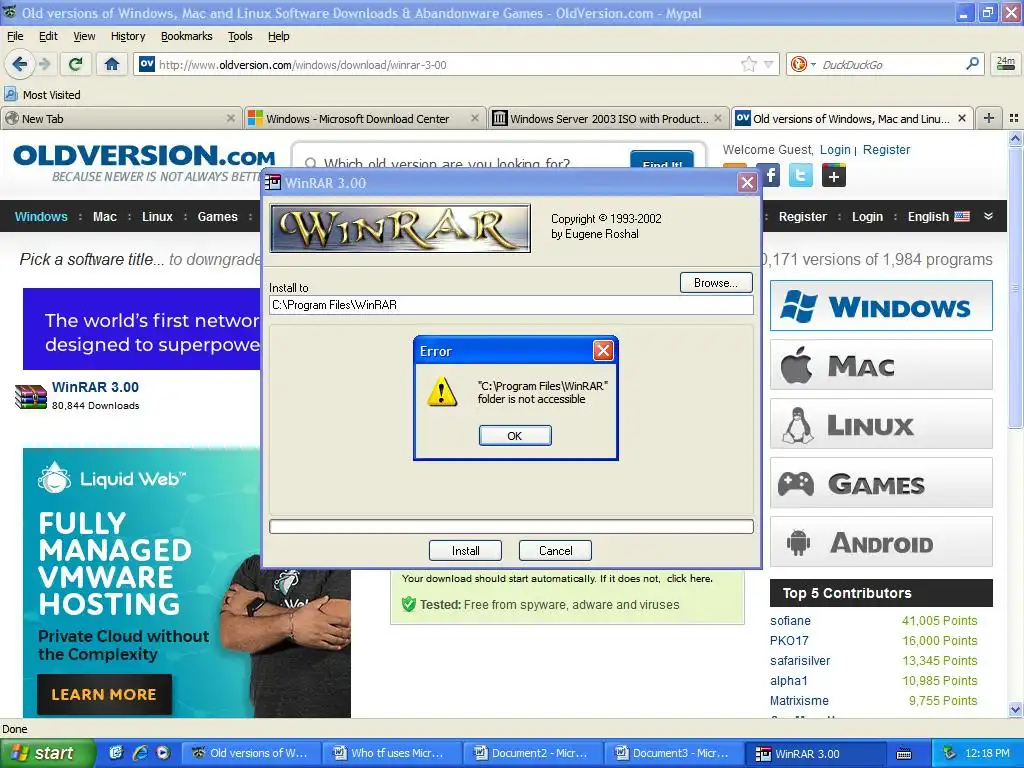Click the OLDVERSION.com site logo
Screen dimensions: 1024x768
144,155
